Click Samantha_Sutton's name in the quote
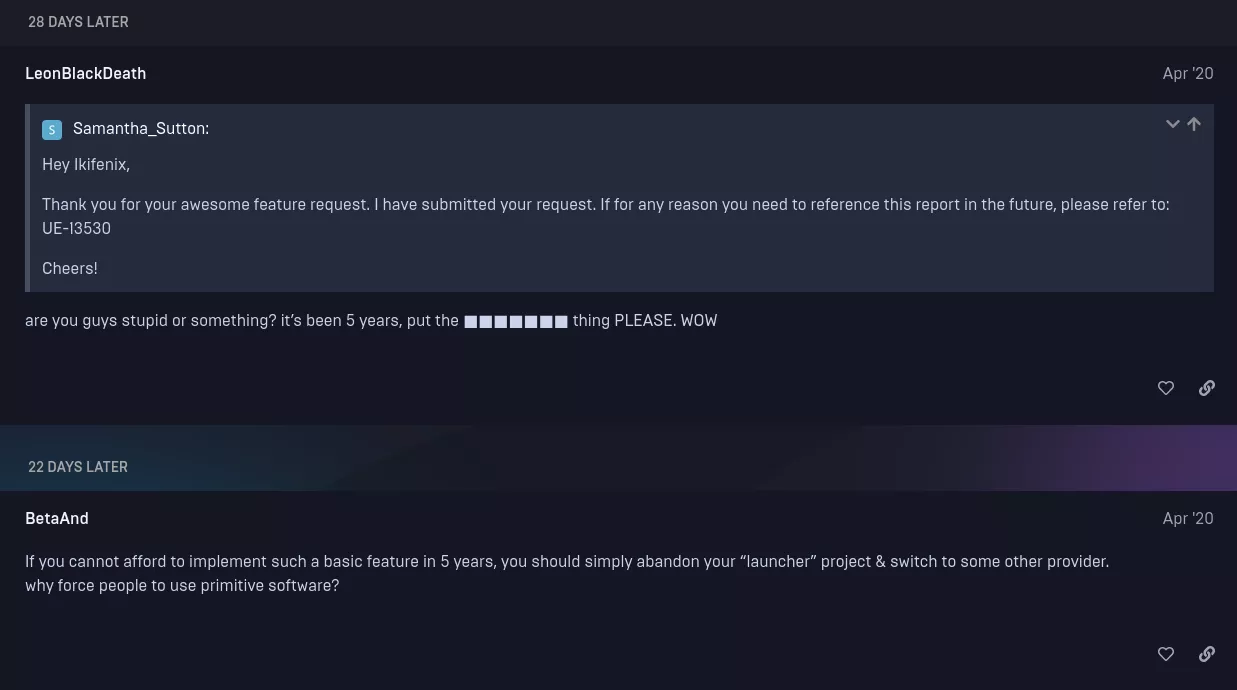The height and width of the screenshot is (690, 1237). click(x=141, y=129)
